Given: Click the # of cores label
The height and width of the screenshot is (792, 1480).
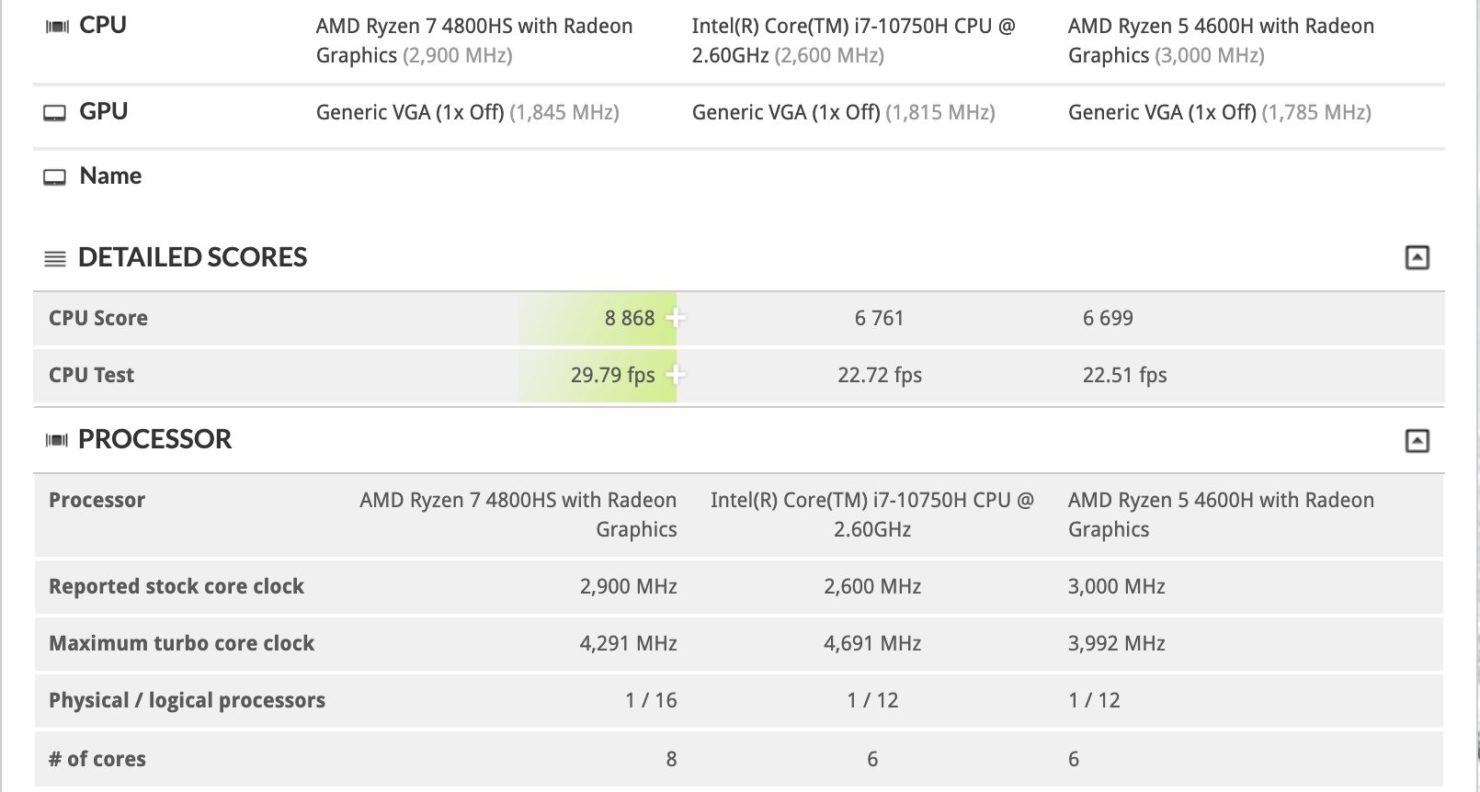Looking at the screenshot, I should click(97, 759).
